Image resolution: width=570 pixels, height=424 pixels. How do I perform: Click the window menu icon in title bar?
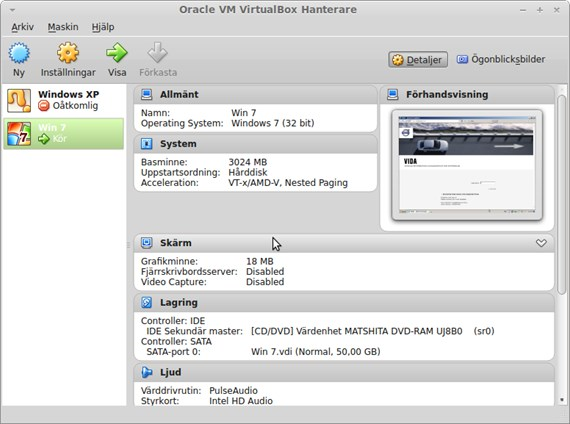(x=12, y=10)
